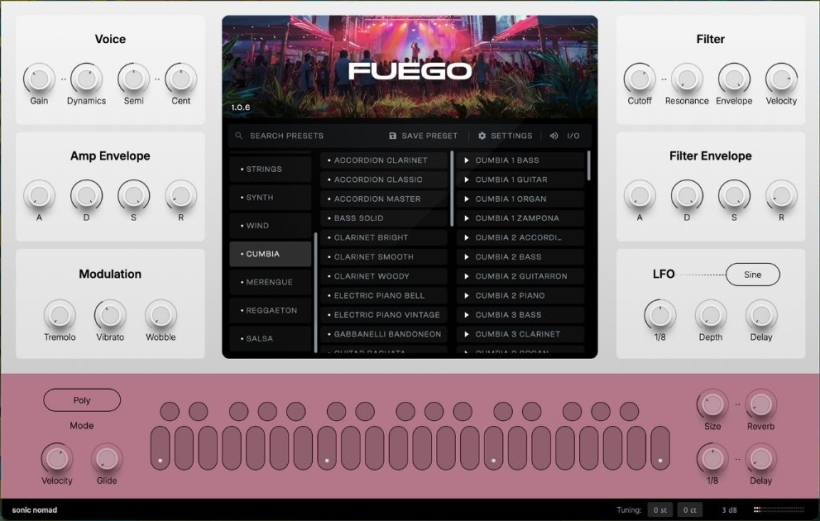Screen dimensions: 820x521
Task: Click the Reverb Size knob
Action: pos(712,404)
